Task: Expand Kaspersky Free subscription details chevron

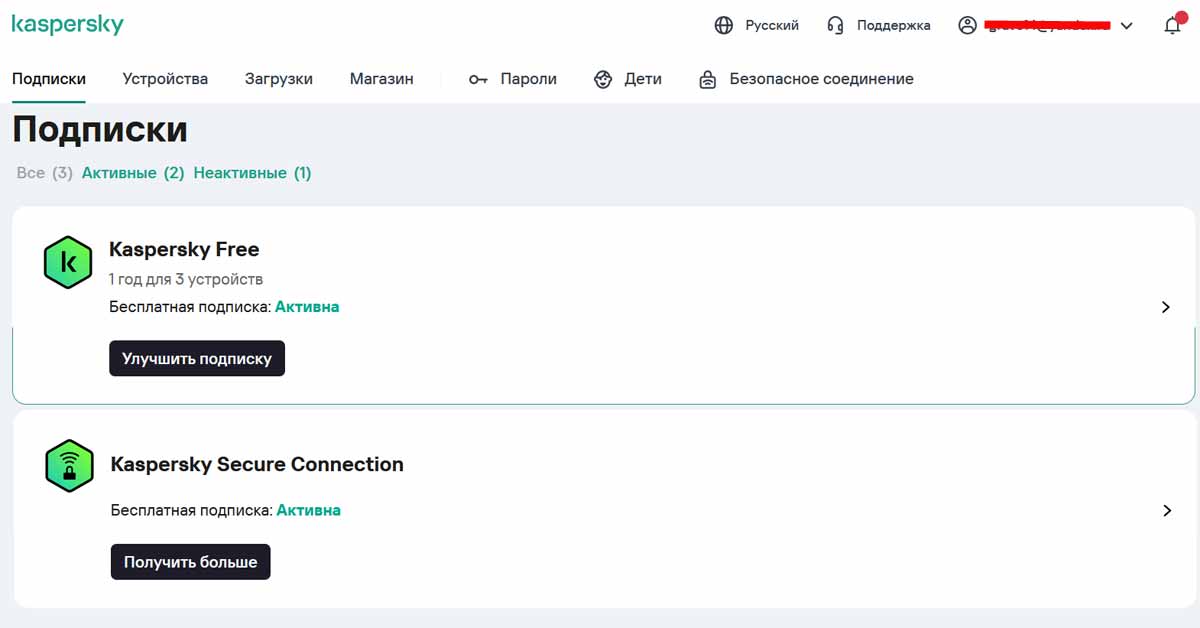Action: click(x=1165, y=307)
